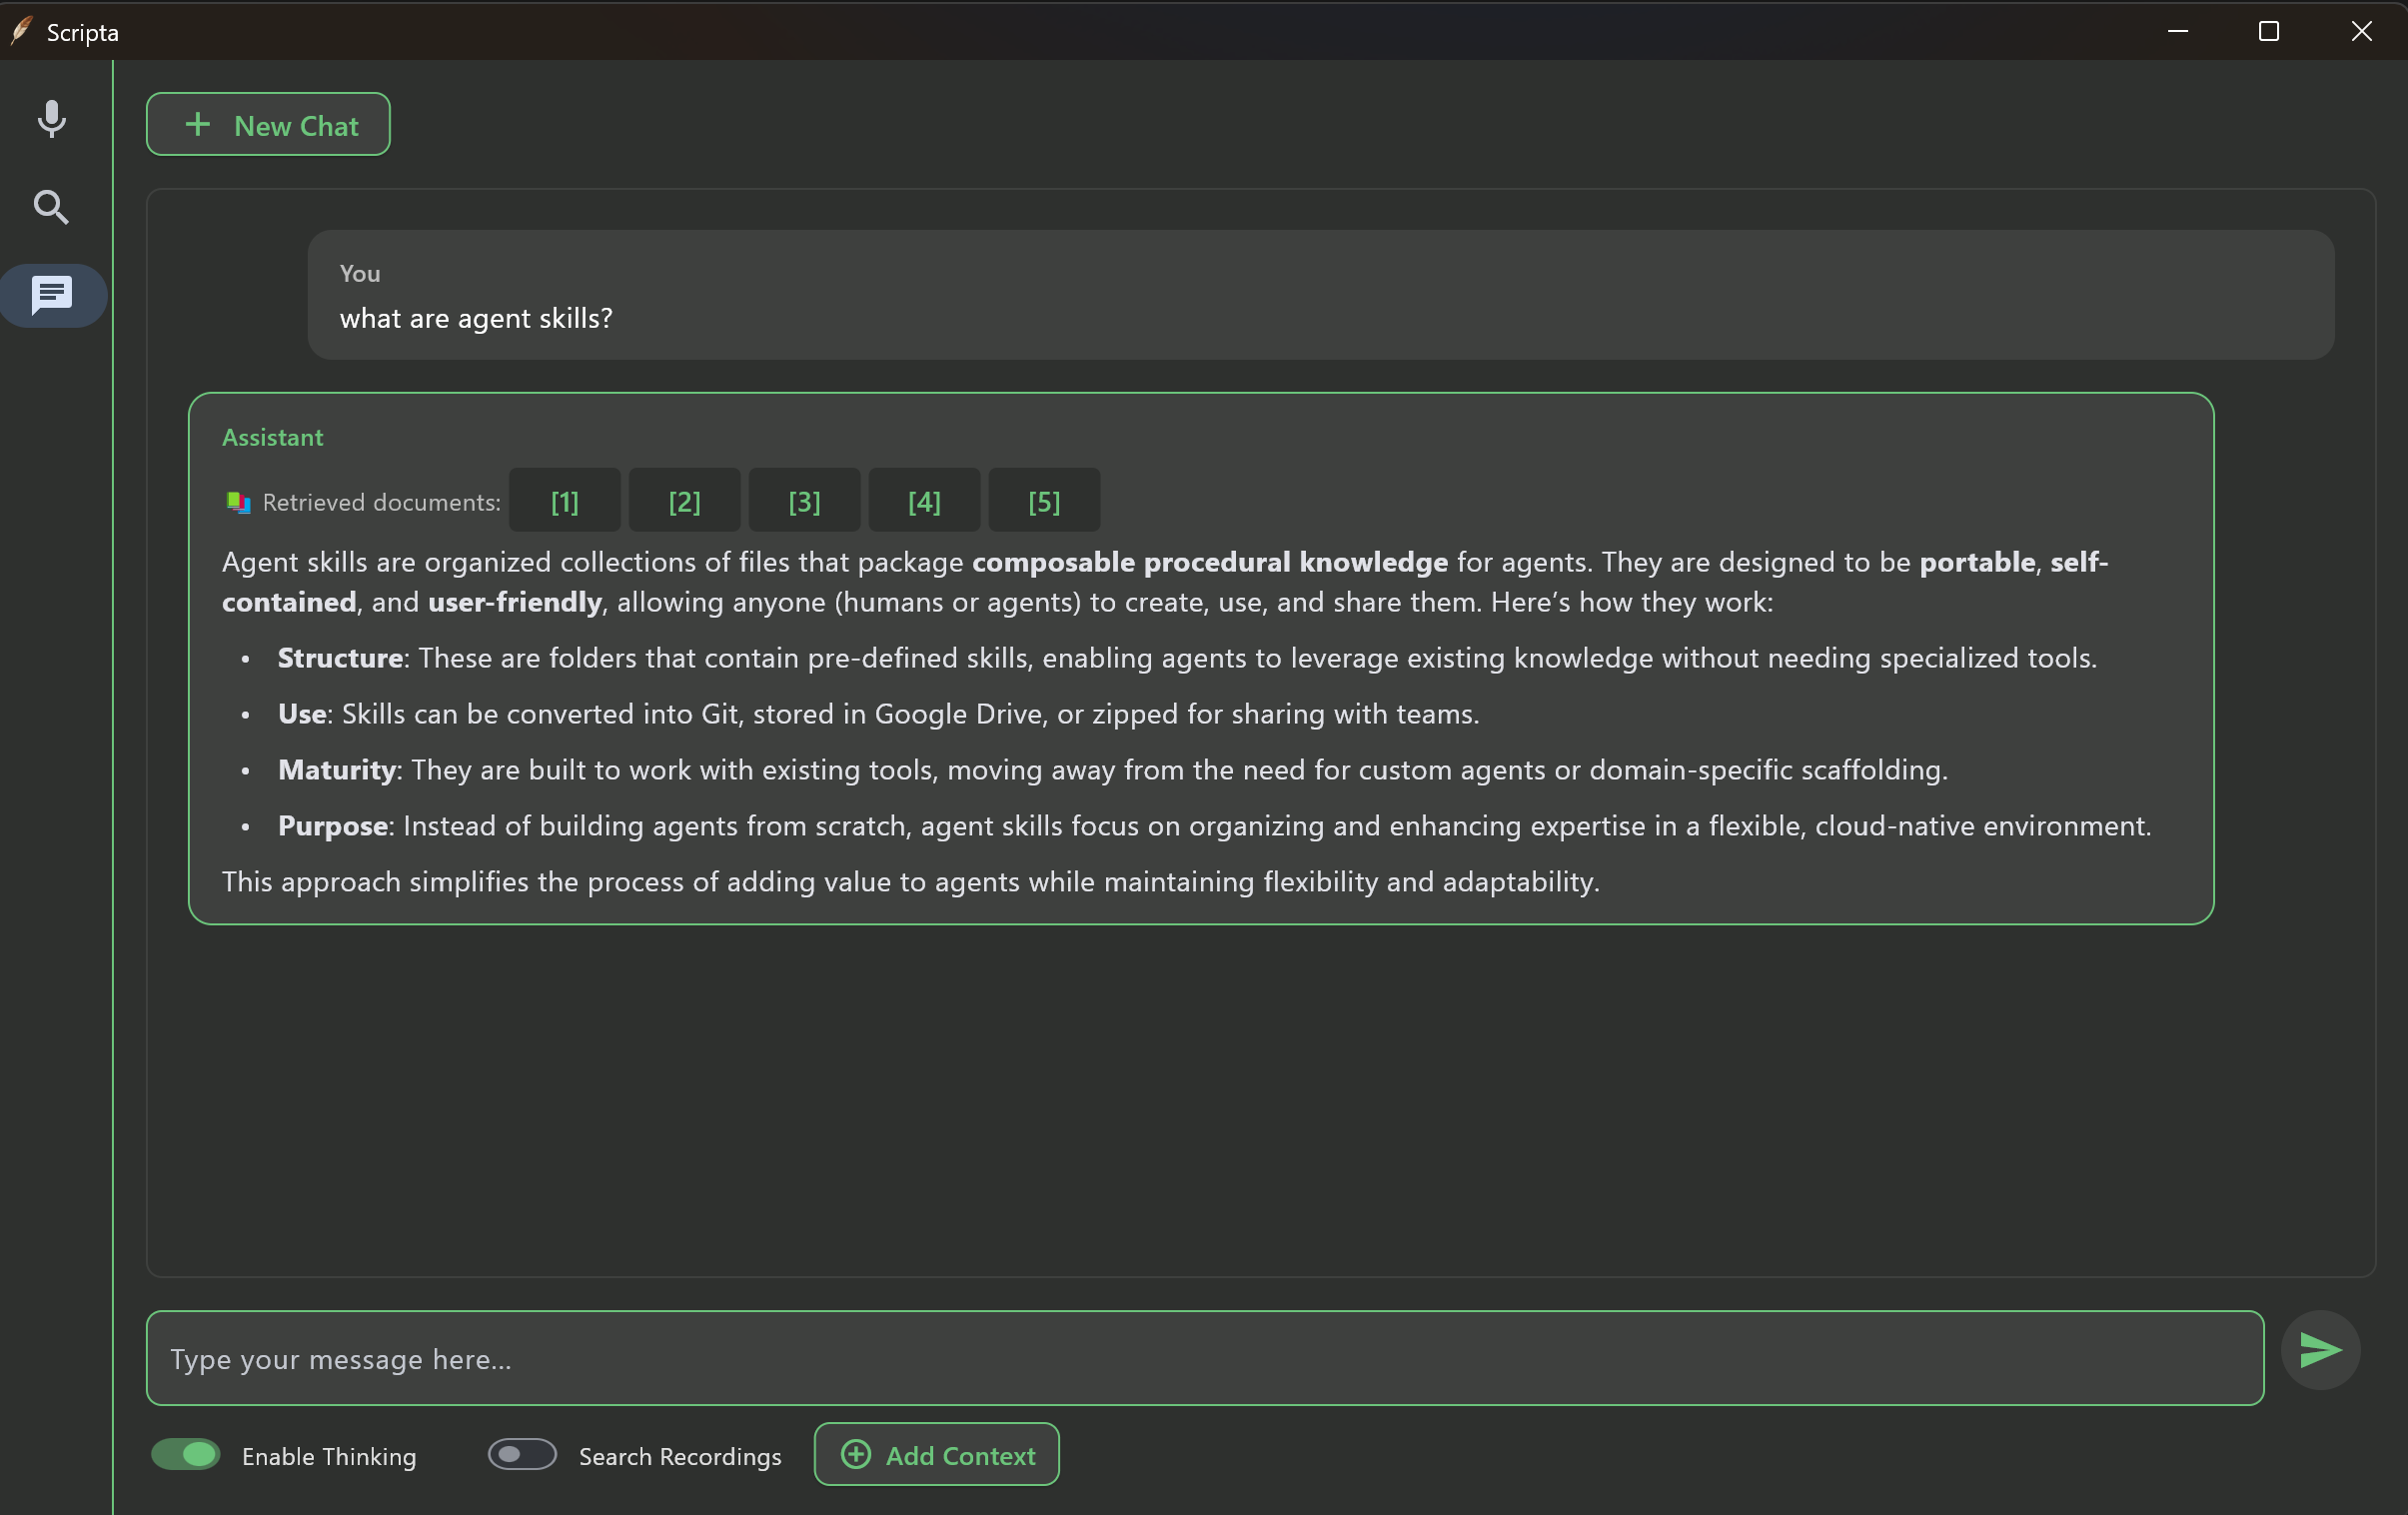Start a New Chat
This screenshot has width=2408, height=1515.
[x=268, y=125]
